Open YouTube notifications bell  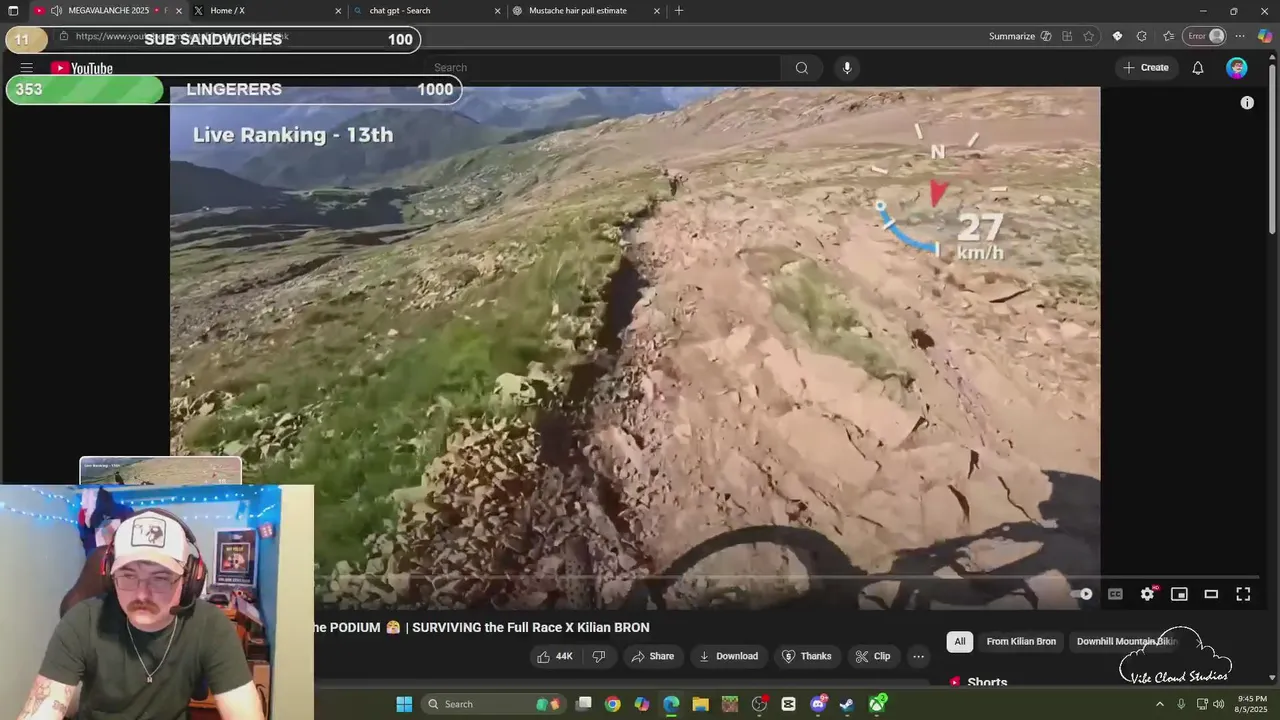coord(1198,68)
